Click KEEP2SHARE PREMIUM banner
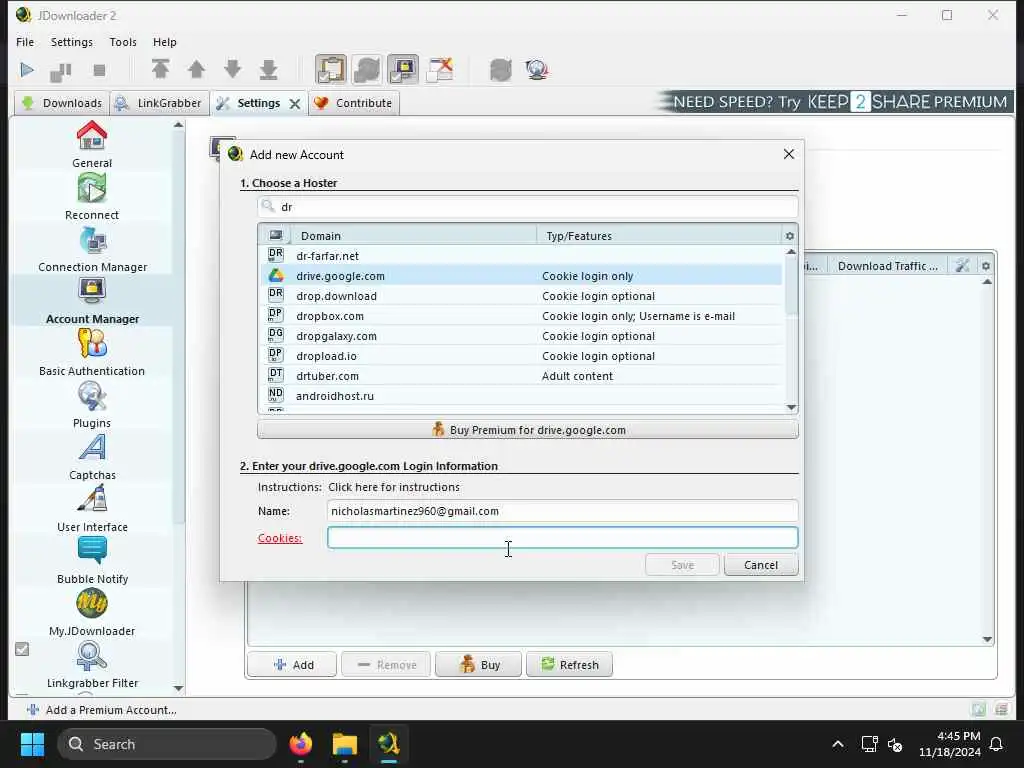The width and height of the screenshot is (1024, 768). point(834,102)
